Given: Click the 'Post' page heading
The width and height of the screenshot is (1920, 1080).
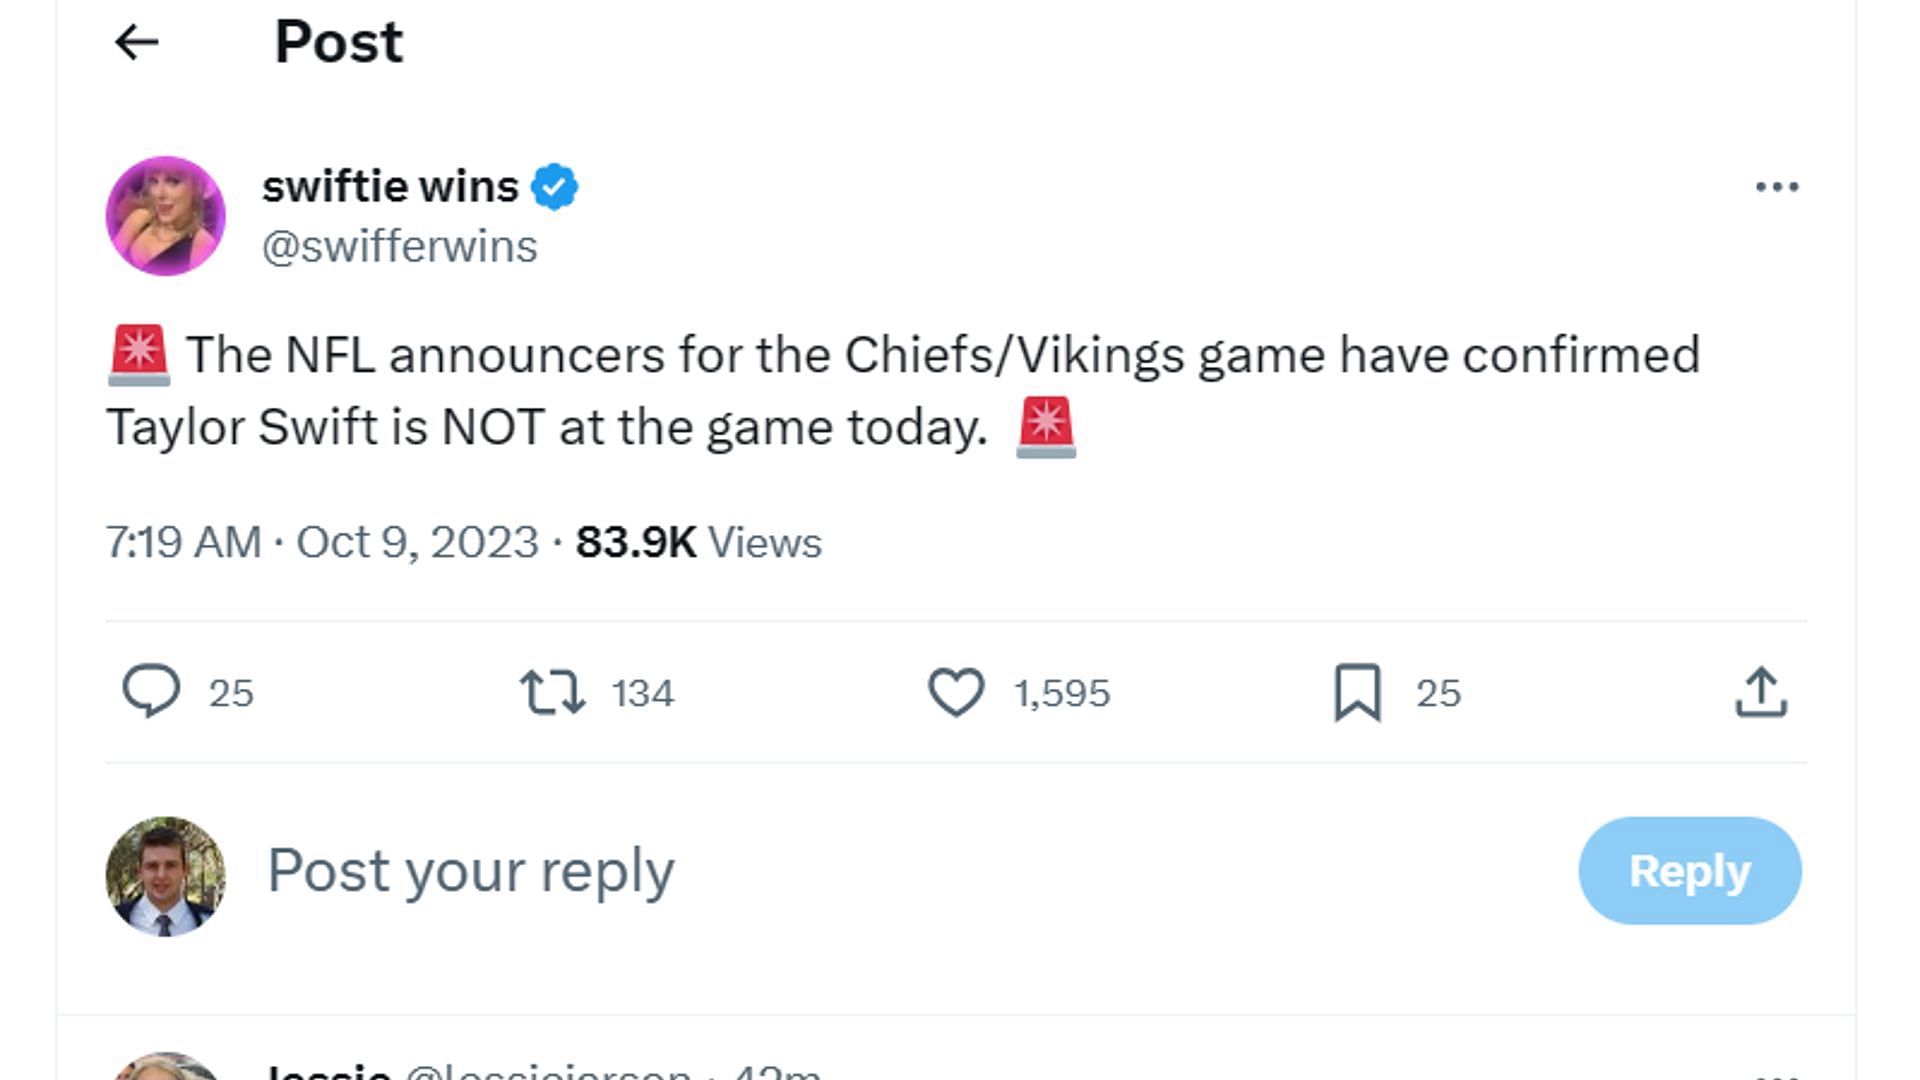Looking at the screenshot, I should tap(338, 42).
